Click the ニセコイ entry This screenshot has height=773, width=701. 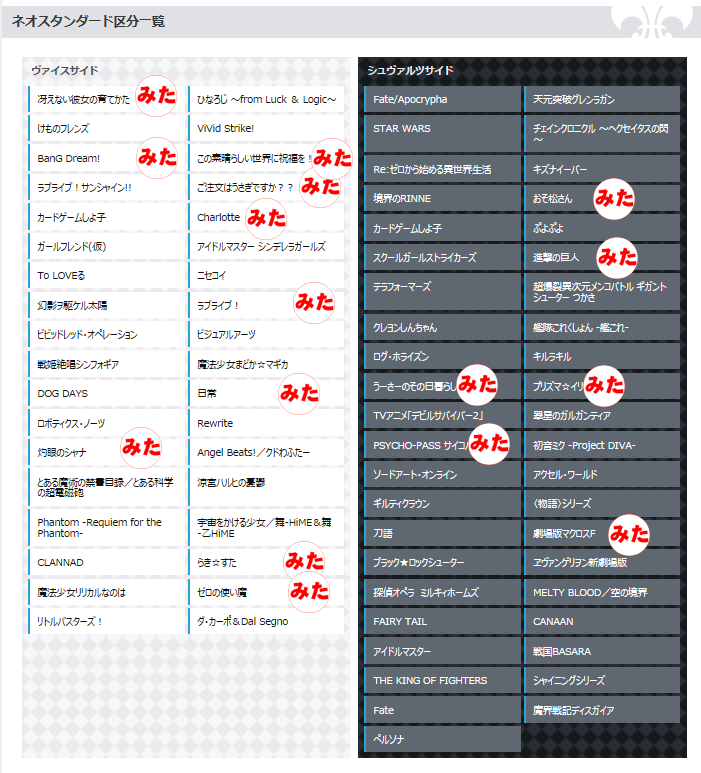(266, 276)
